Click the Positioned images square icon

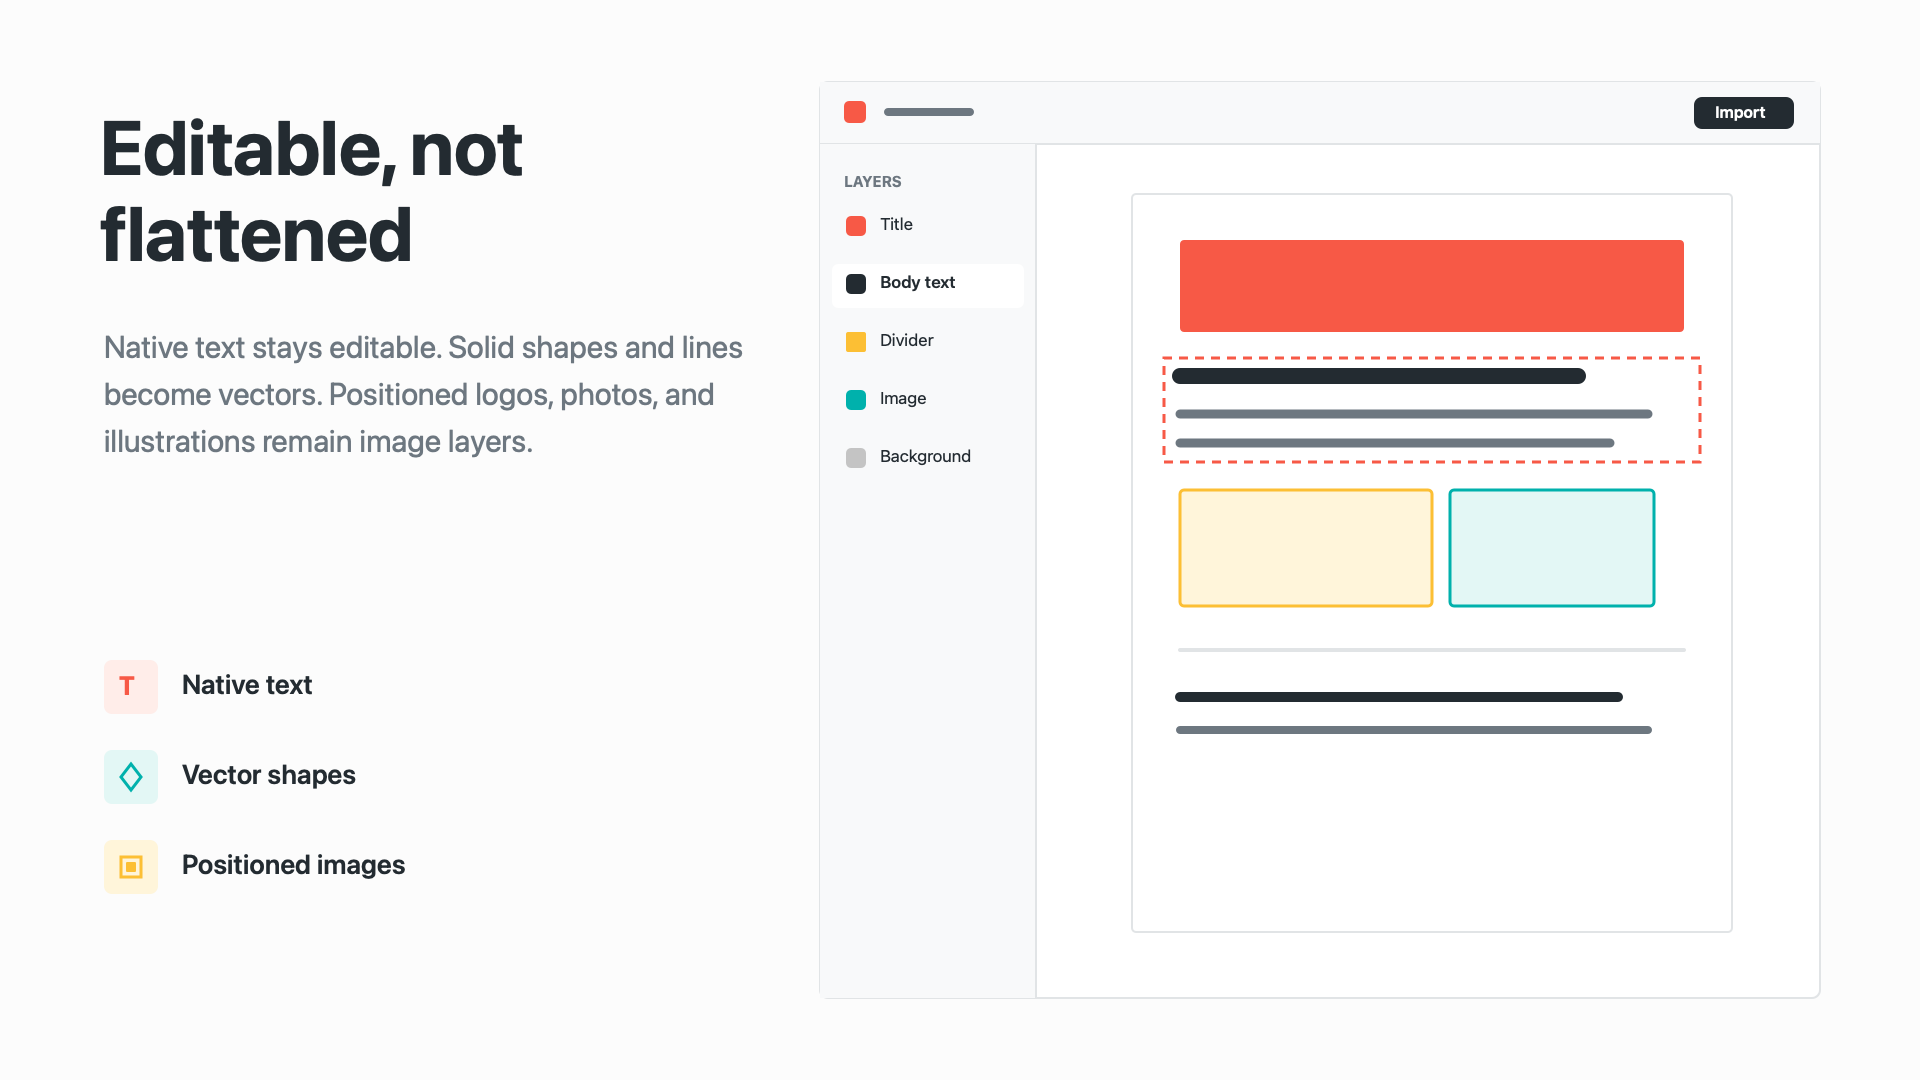[x=131, y=867]
